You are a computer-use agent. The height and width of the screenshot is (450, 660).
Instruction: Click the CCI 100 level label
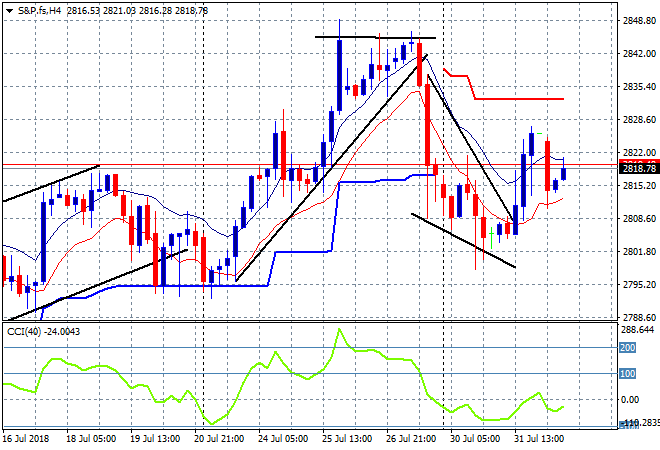pos(628,374)
